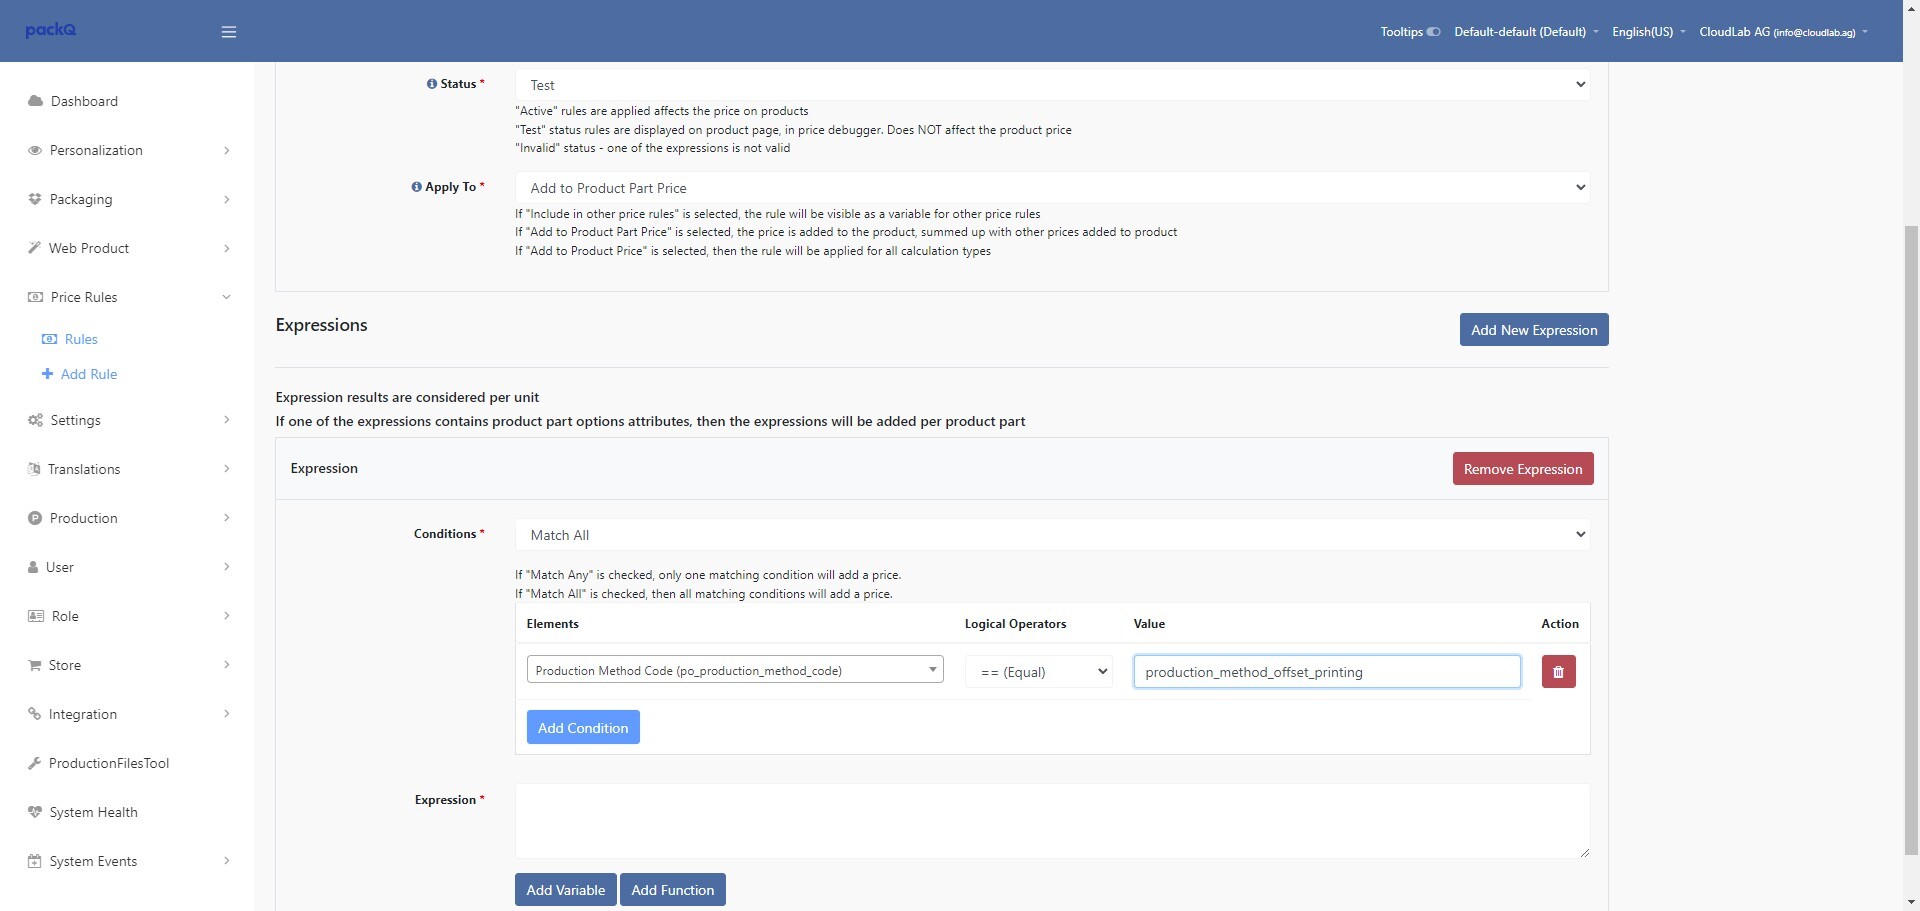
Task: Click the Dashboard cloud icon
Action: click(35, 101)
